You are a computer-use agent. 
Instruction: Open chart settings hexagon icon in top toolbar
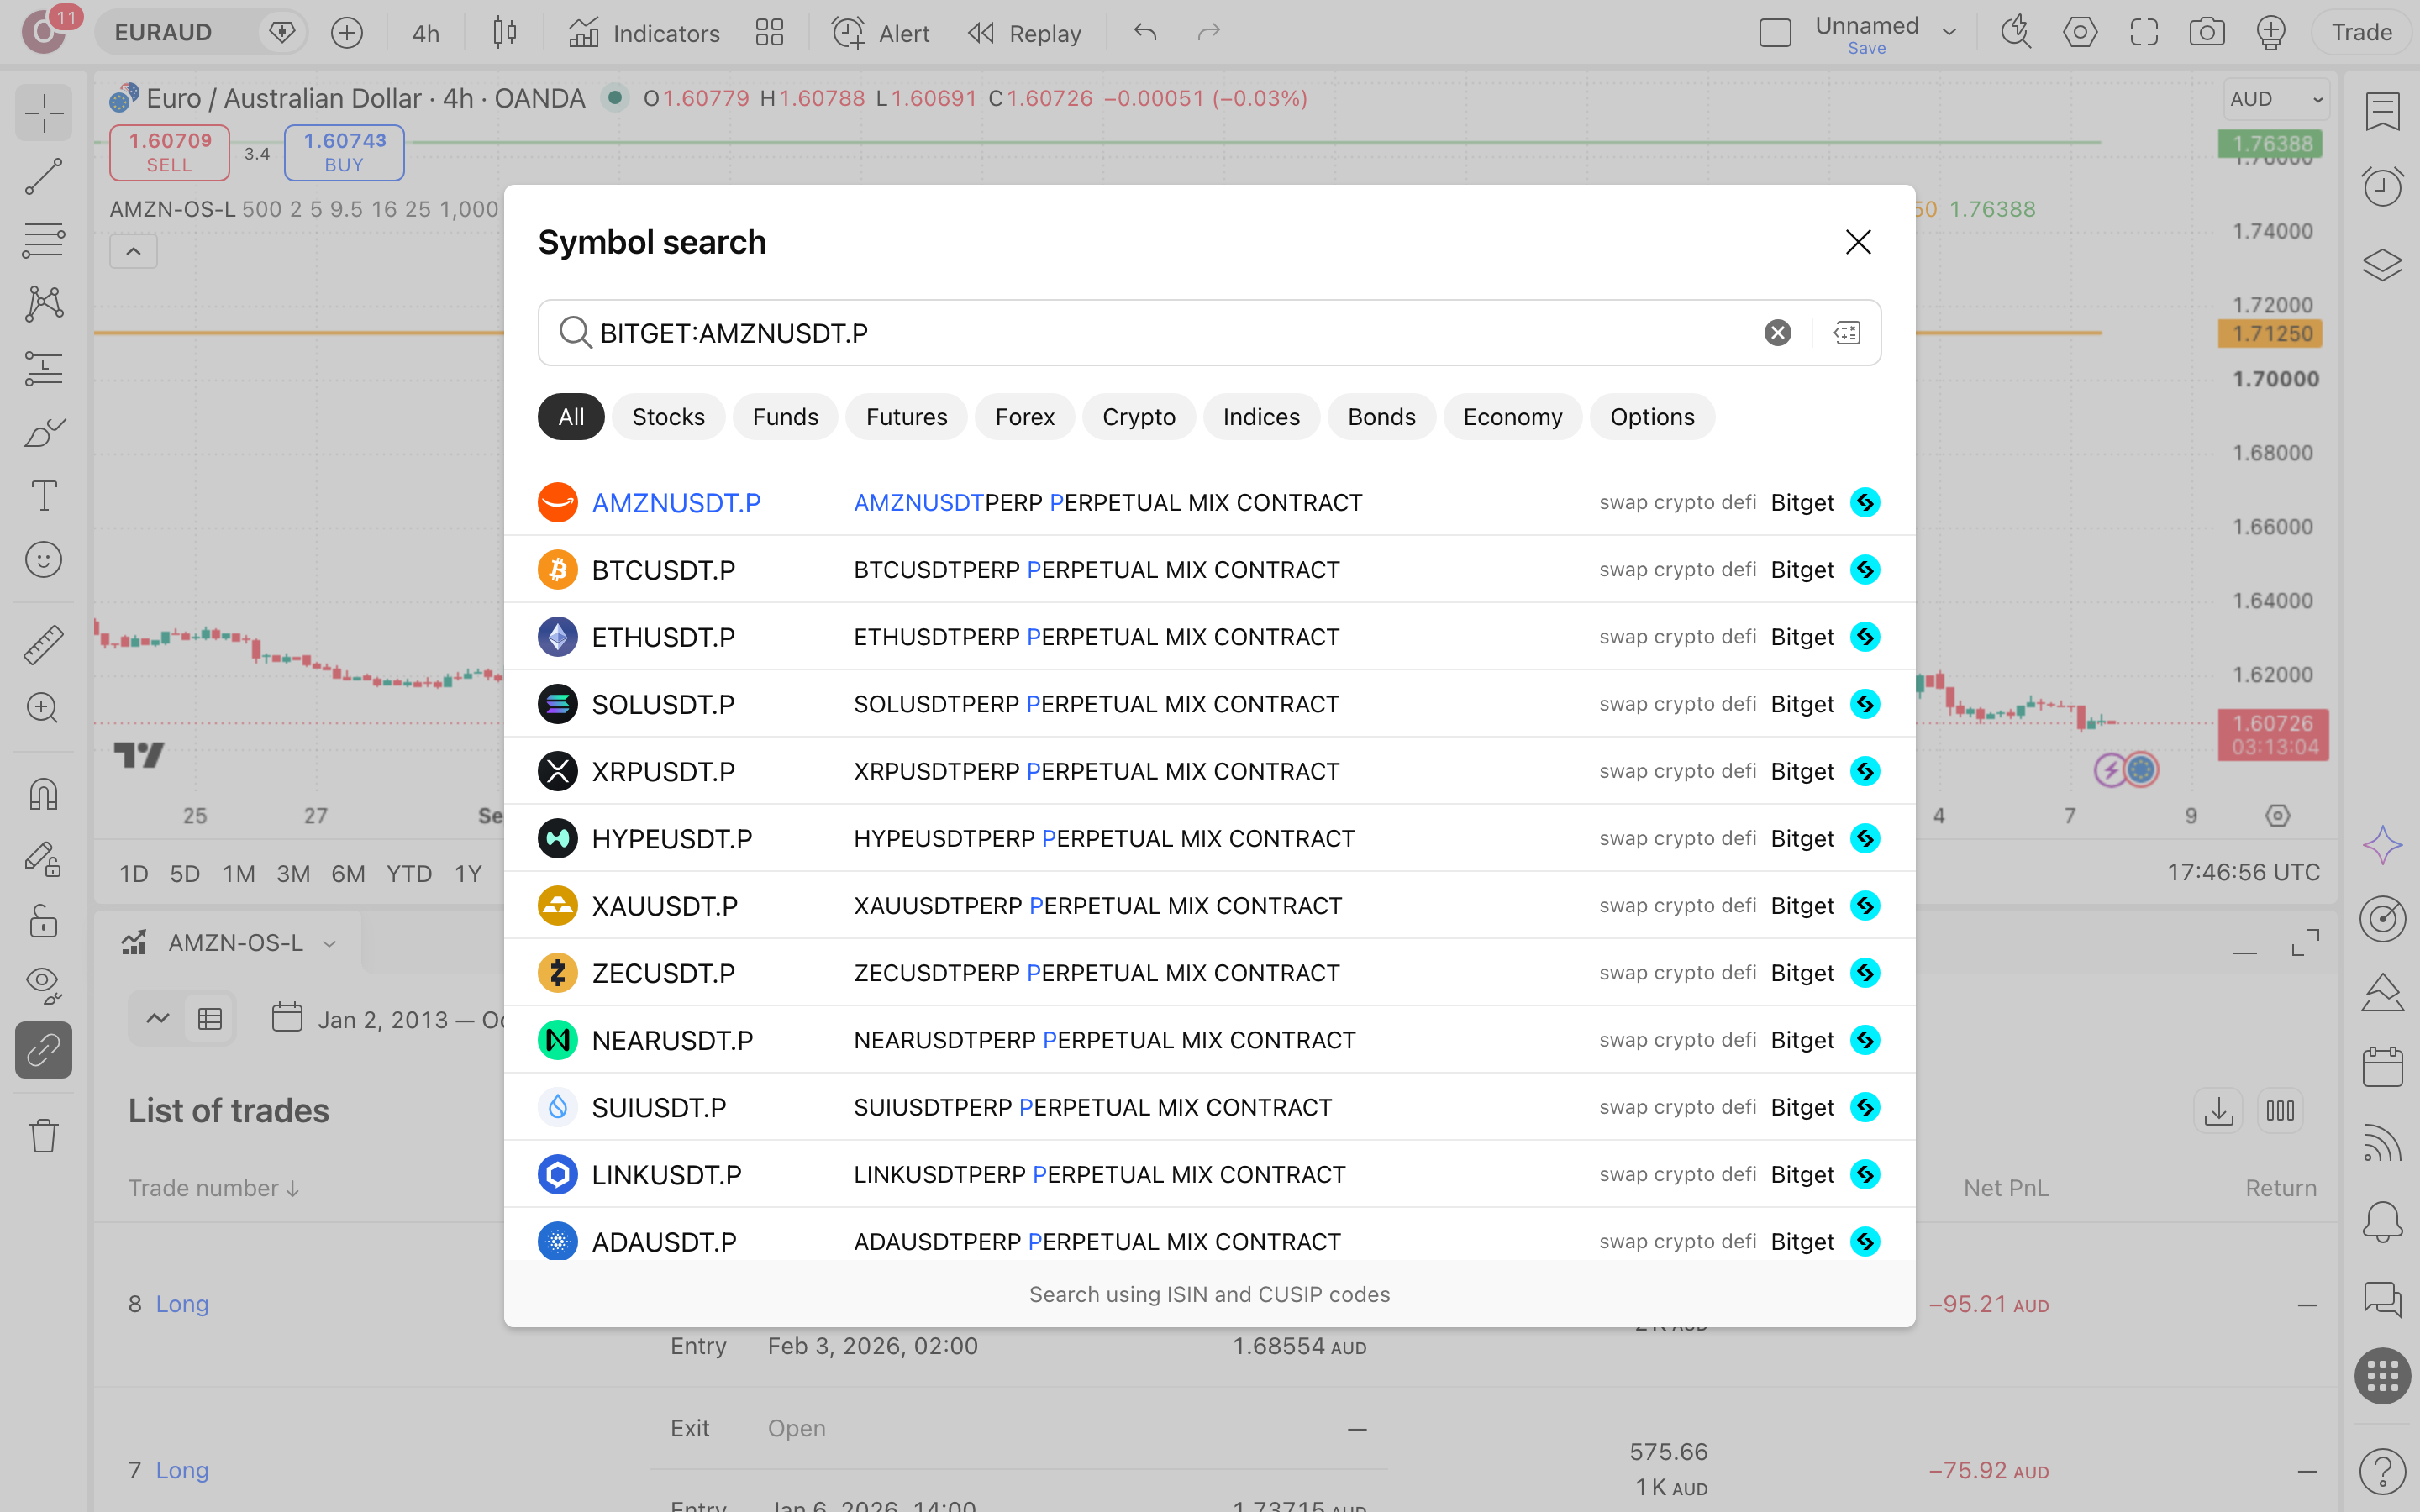2080,33
